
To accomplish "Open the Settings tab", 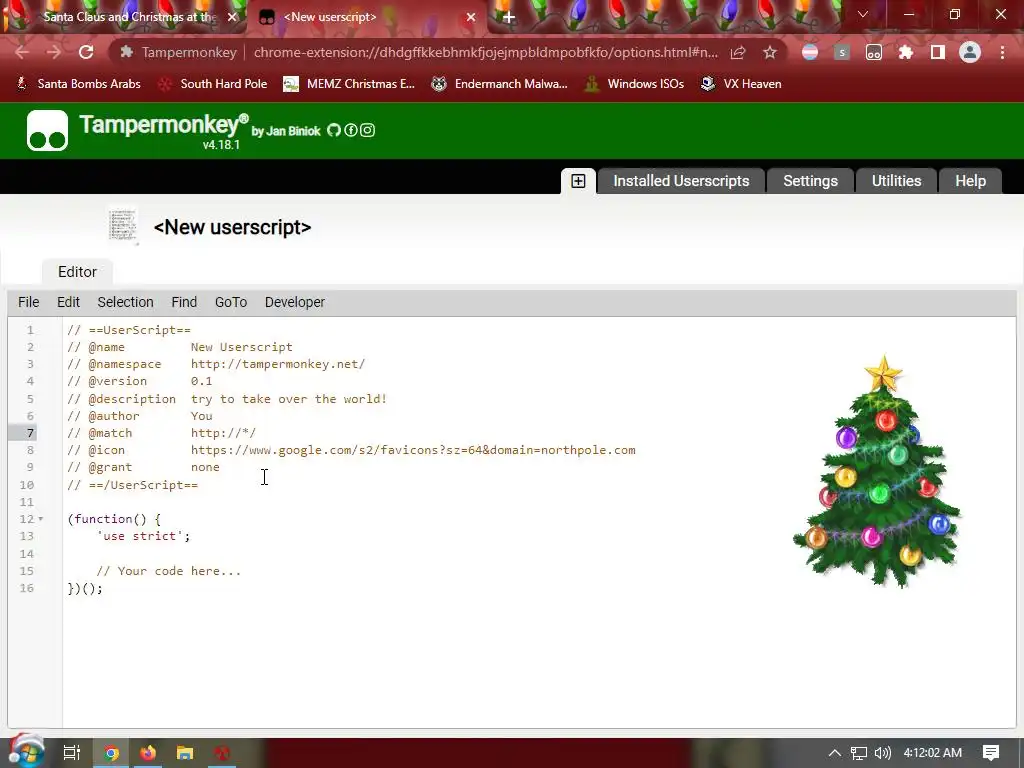I will click(x=810, y=181).
